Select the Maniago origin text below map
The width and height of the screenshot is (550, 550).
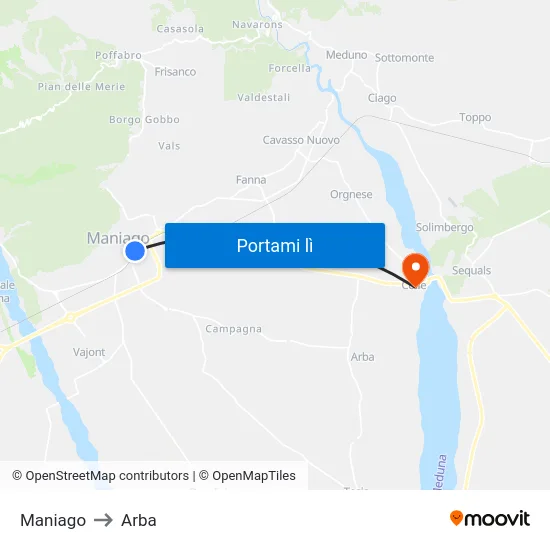53,520
